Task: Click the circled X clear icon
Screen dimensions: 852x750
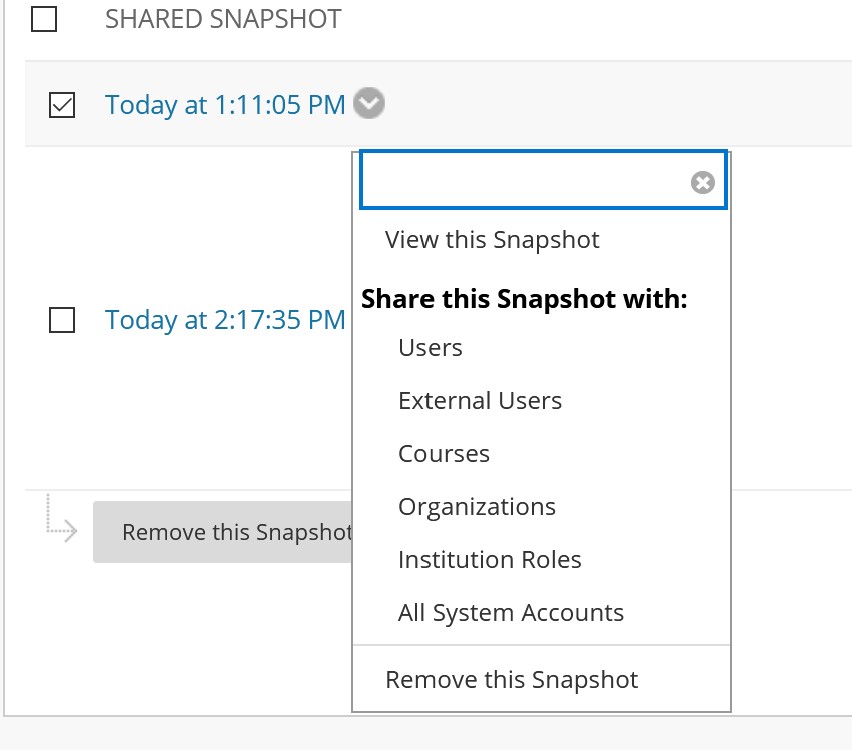Action: click(x=700, y=180)
